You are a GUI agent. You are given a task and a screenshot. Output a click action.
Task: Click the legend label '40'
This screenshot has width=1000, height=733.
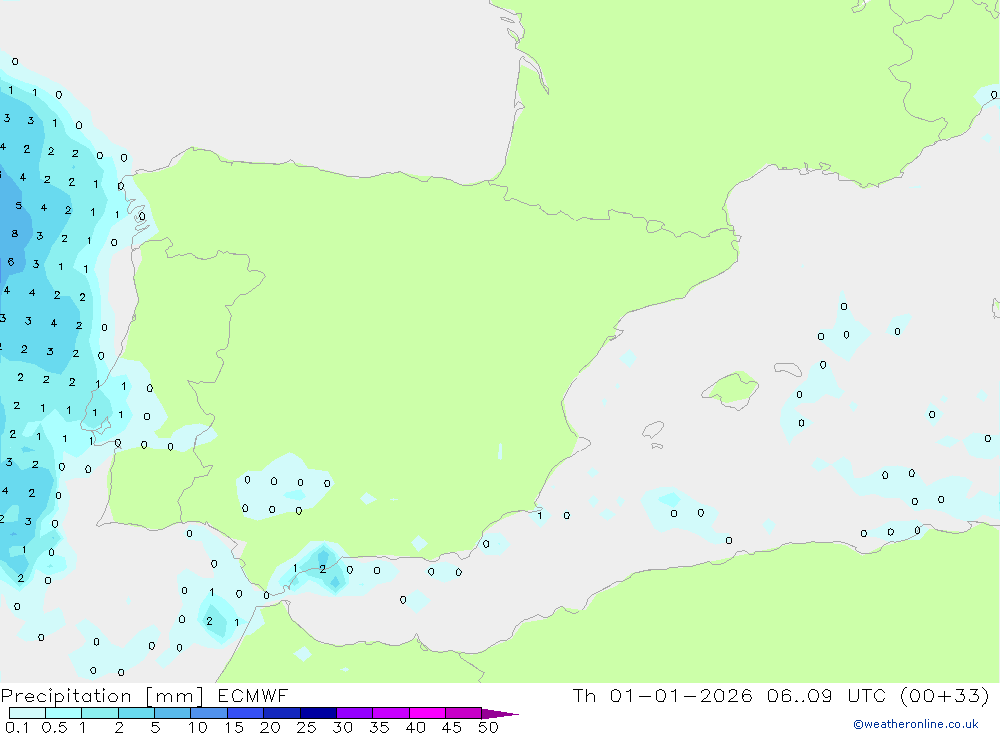(x=416, y=727)
